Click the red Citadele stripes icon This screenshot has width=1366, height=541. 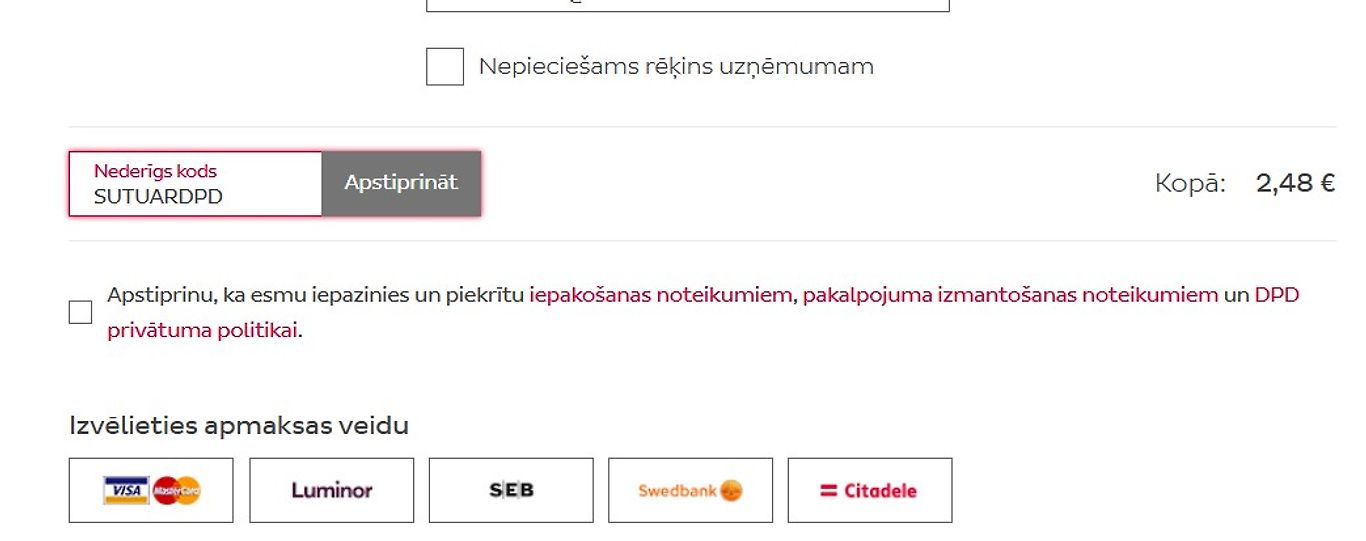click(x=828, y=491)
